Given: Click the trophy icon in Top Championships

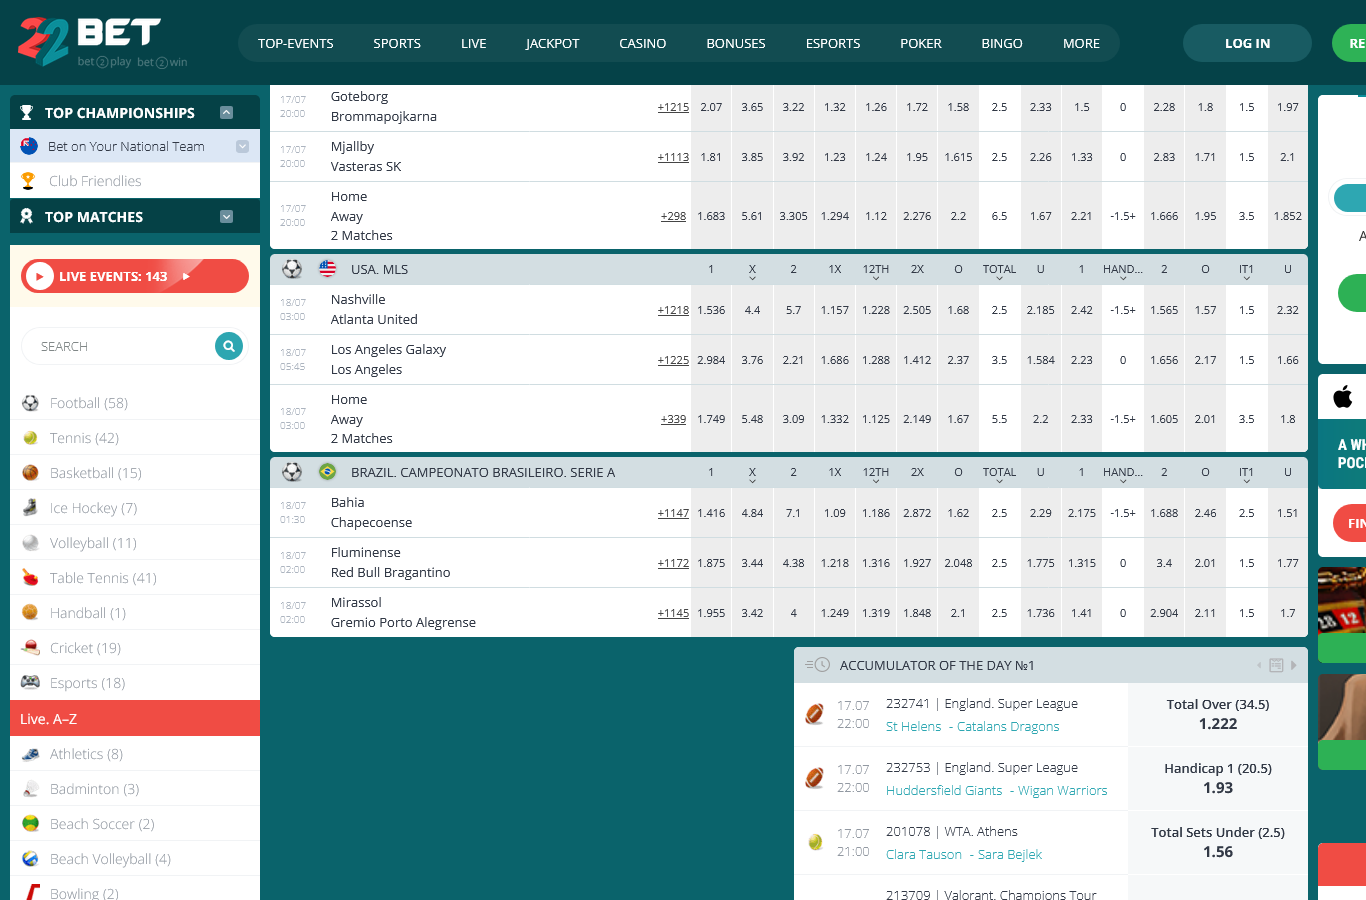Looking at the screenshot, I should coord(26,113).
